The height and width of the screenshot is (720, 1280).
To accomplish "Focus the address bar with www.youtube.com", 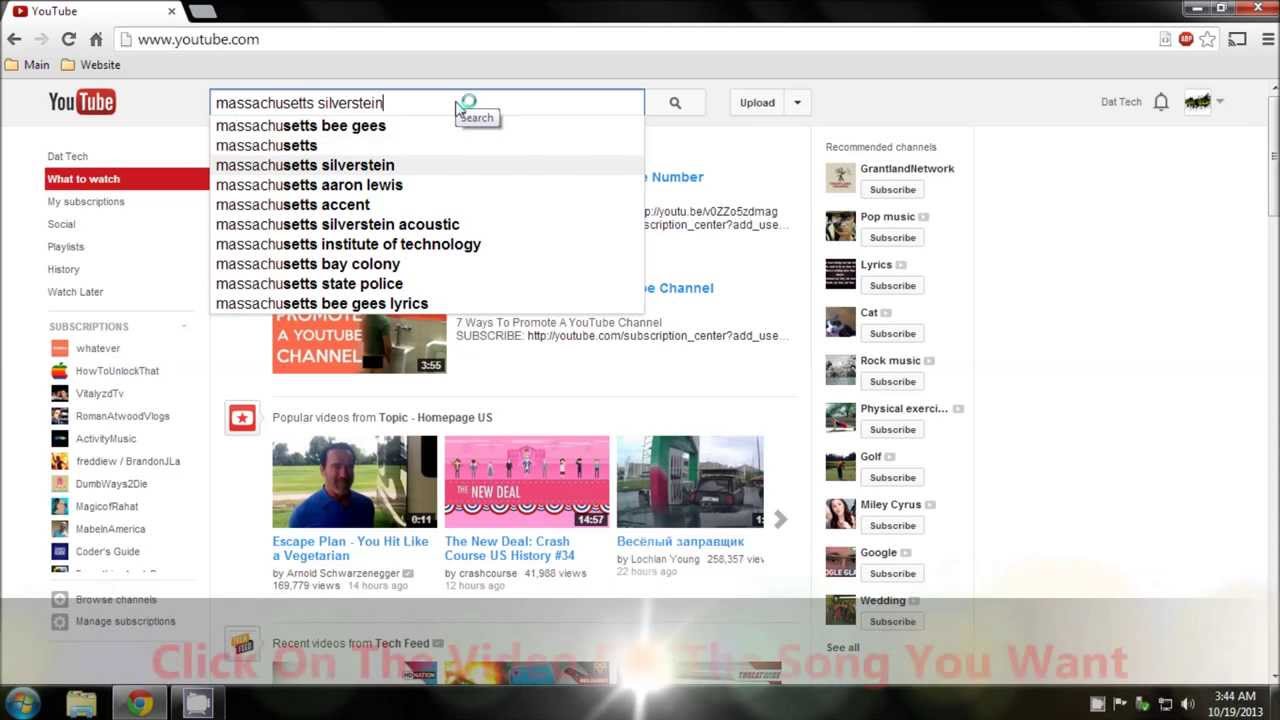I will pos(640,39).
